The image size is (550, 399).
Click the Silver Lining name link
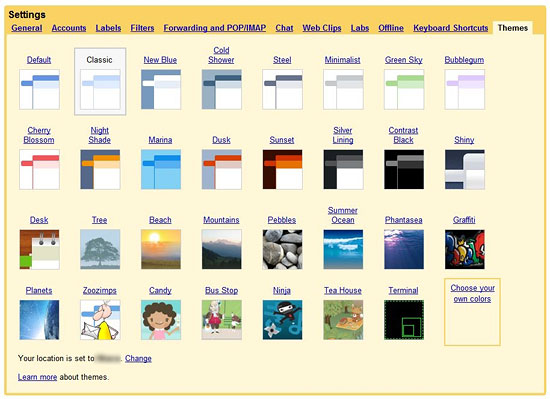pos(343,135)
